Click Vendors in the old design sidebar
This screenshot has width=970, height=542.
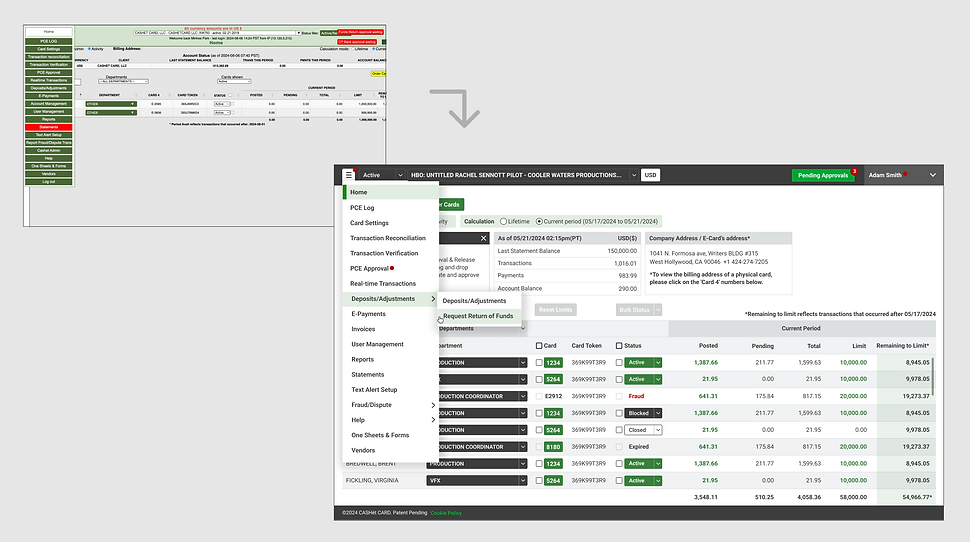(49, 174)
